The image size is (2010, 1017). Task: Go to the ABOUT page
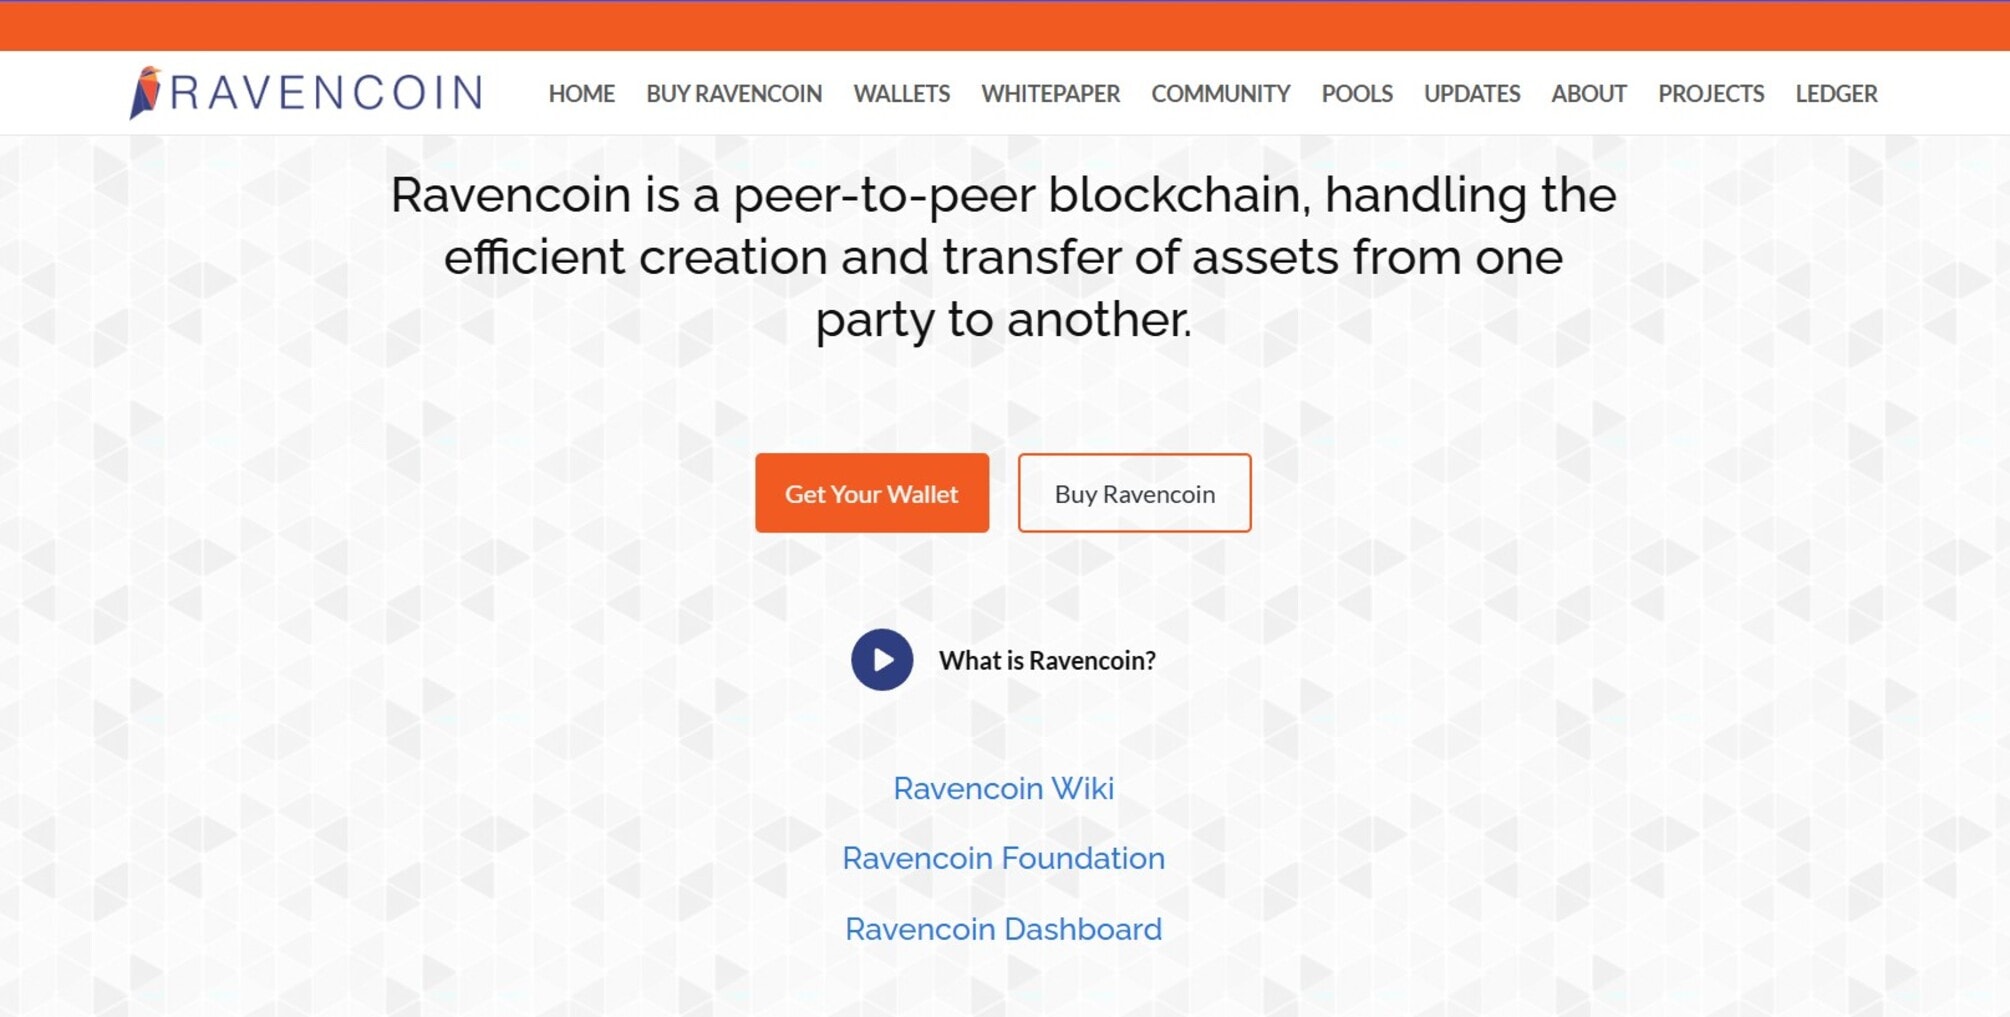pyautogui.click(x=1588, y=93)
